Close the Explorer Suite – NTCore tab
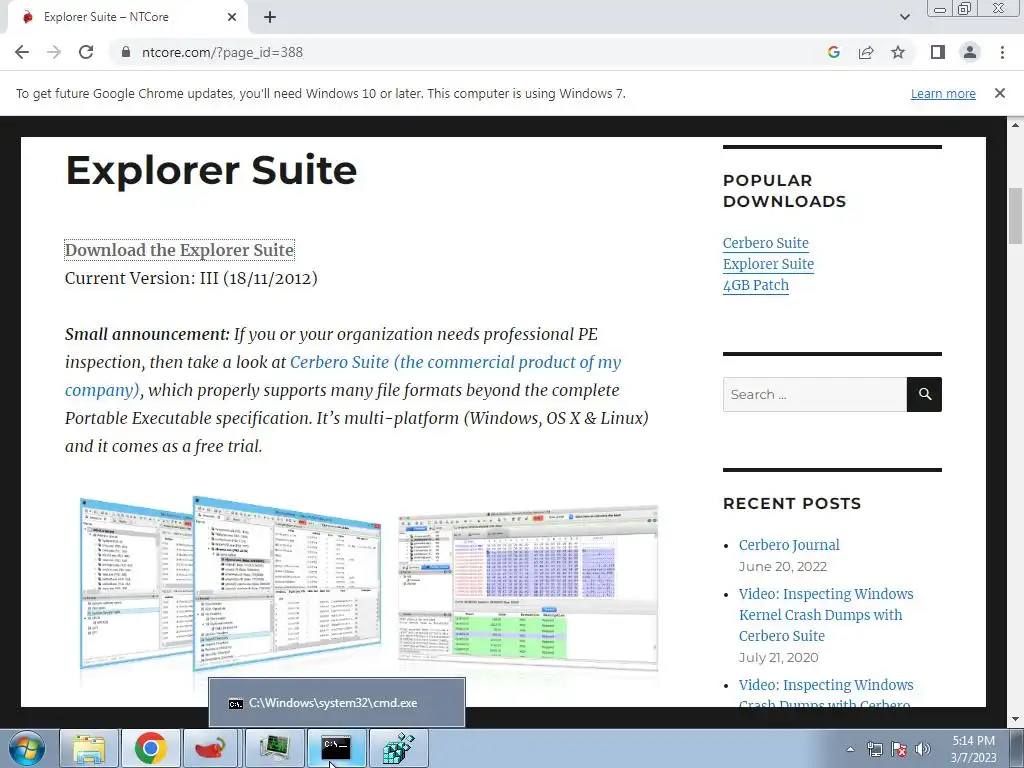1024x768 pixels. pos(232,17)
